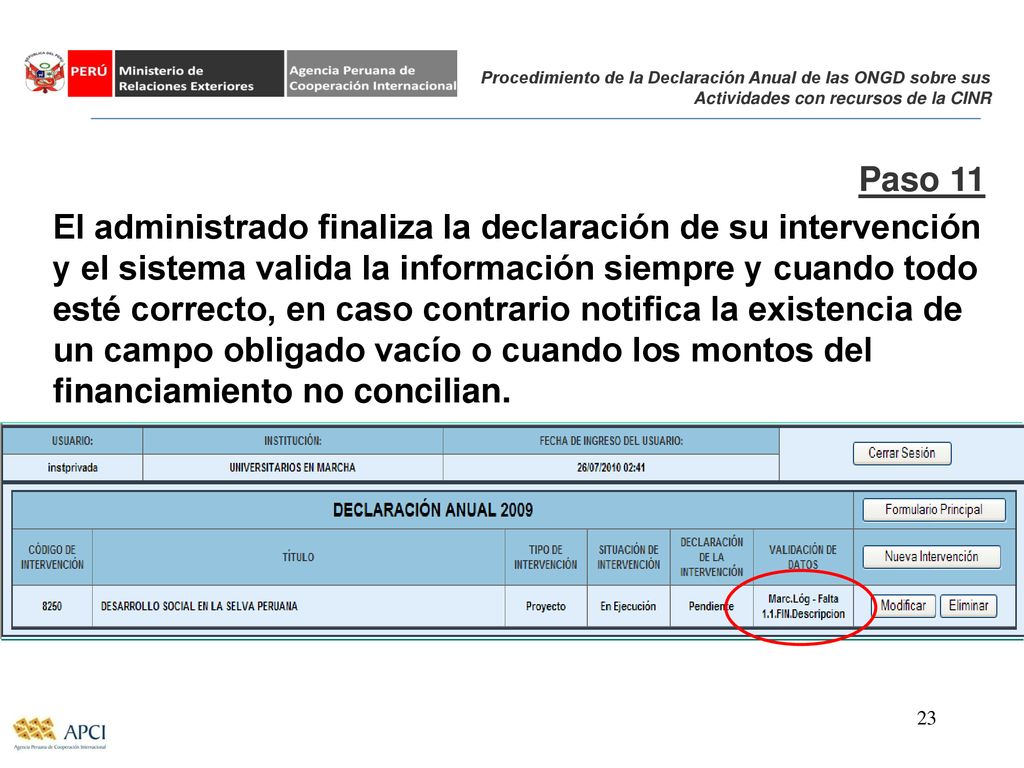Click the En Ejecución status cell
This screenshot has width=1024, height=768.
click(628, 606)
